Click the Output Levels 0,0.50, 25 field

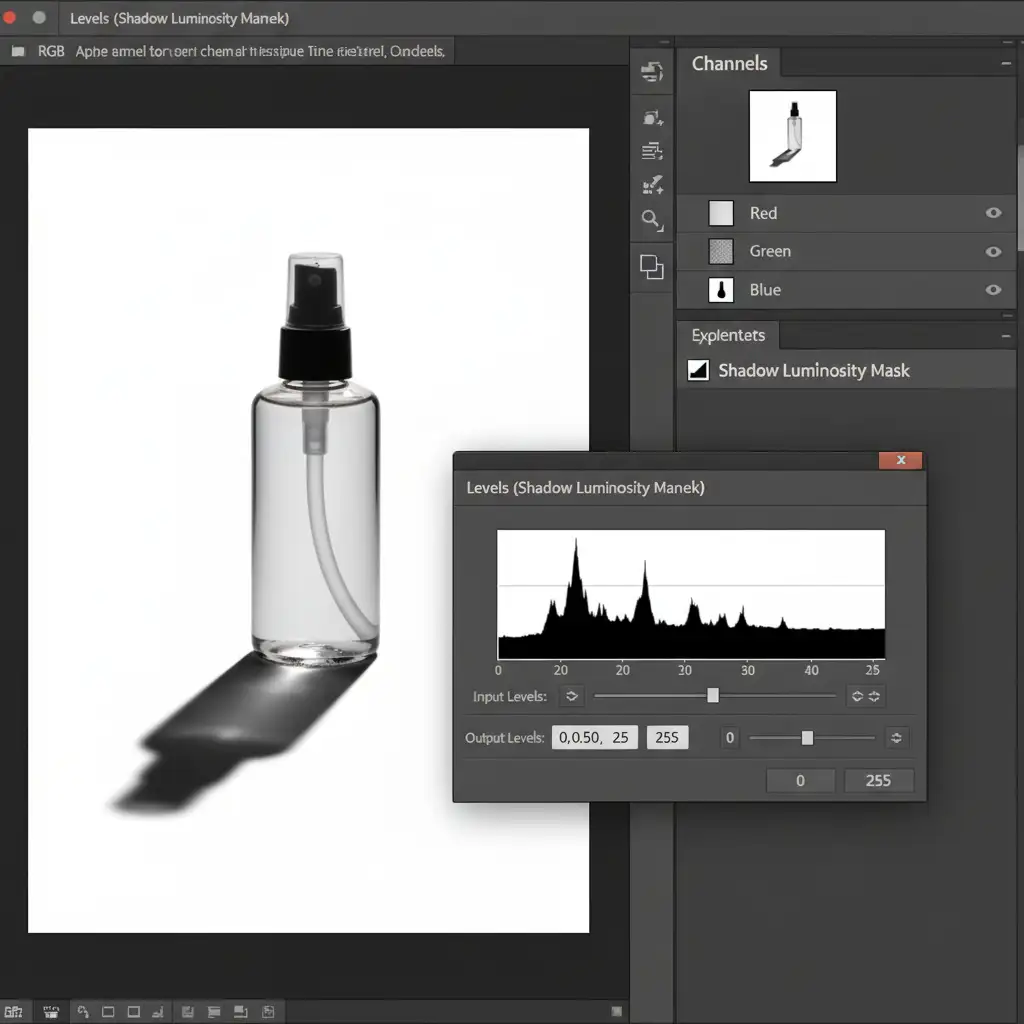click(594, 738)
